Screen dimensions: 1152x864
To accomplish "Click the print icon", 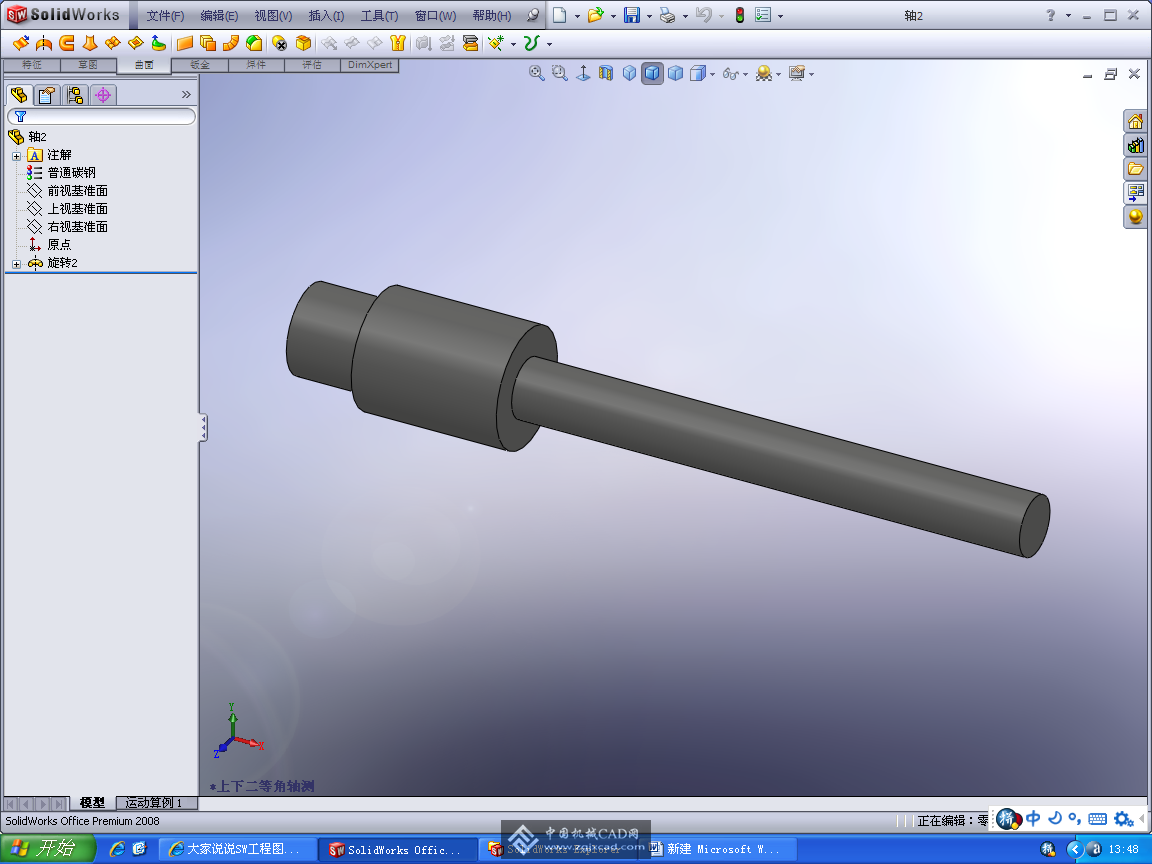I will 667,15.
